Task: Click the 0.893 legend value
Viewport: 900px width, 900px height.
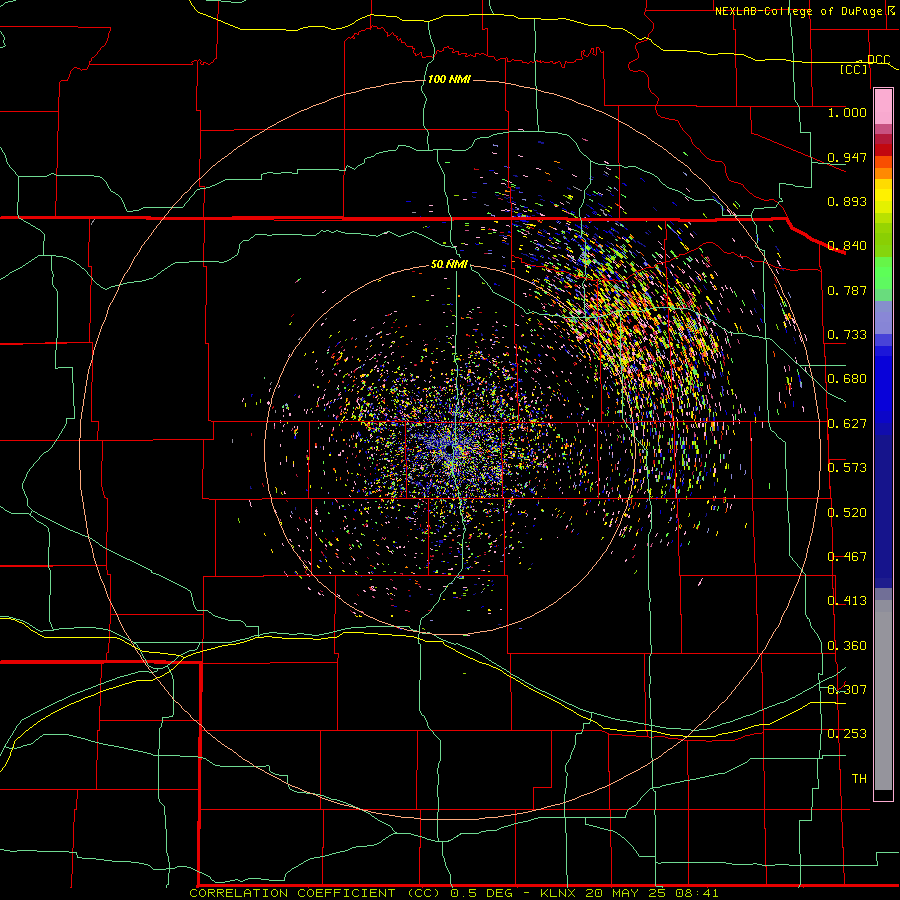Action: [x=847, y=201]
